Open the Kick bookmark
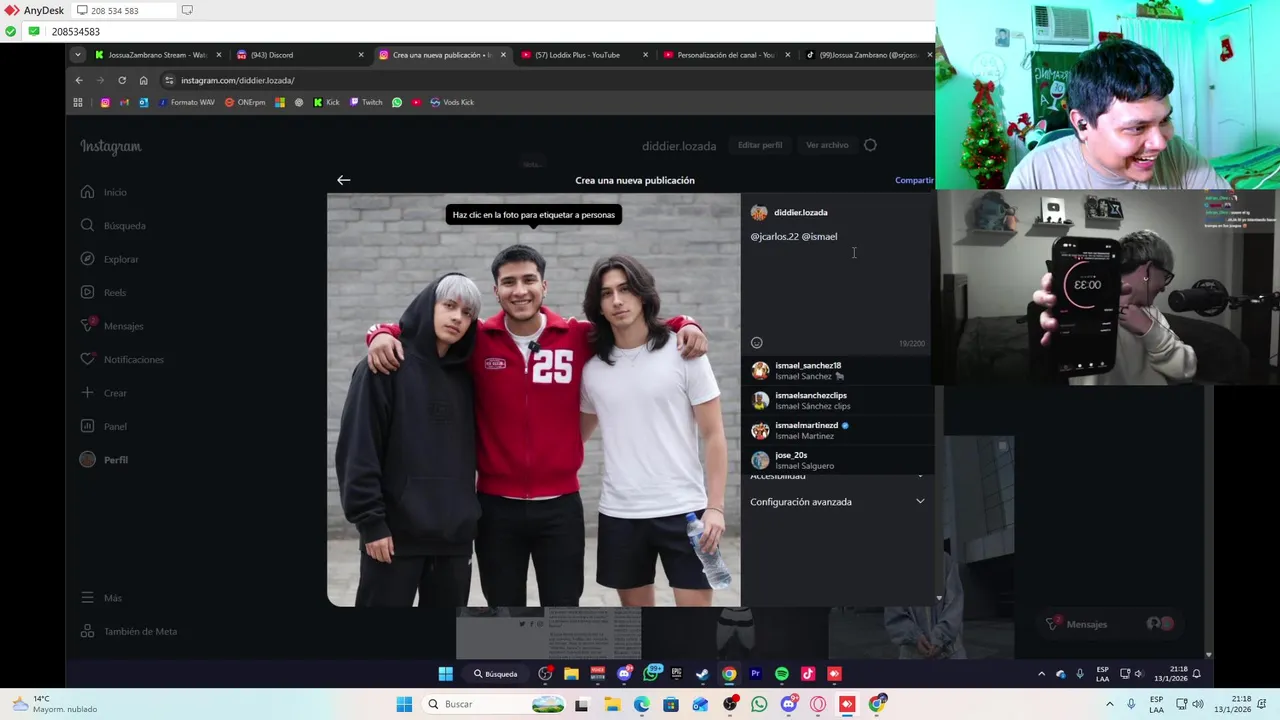Image resolution: width=1280 pixels, height=720 pixels. tap(327, 102)
